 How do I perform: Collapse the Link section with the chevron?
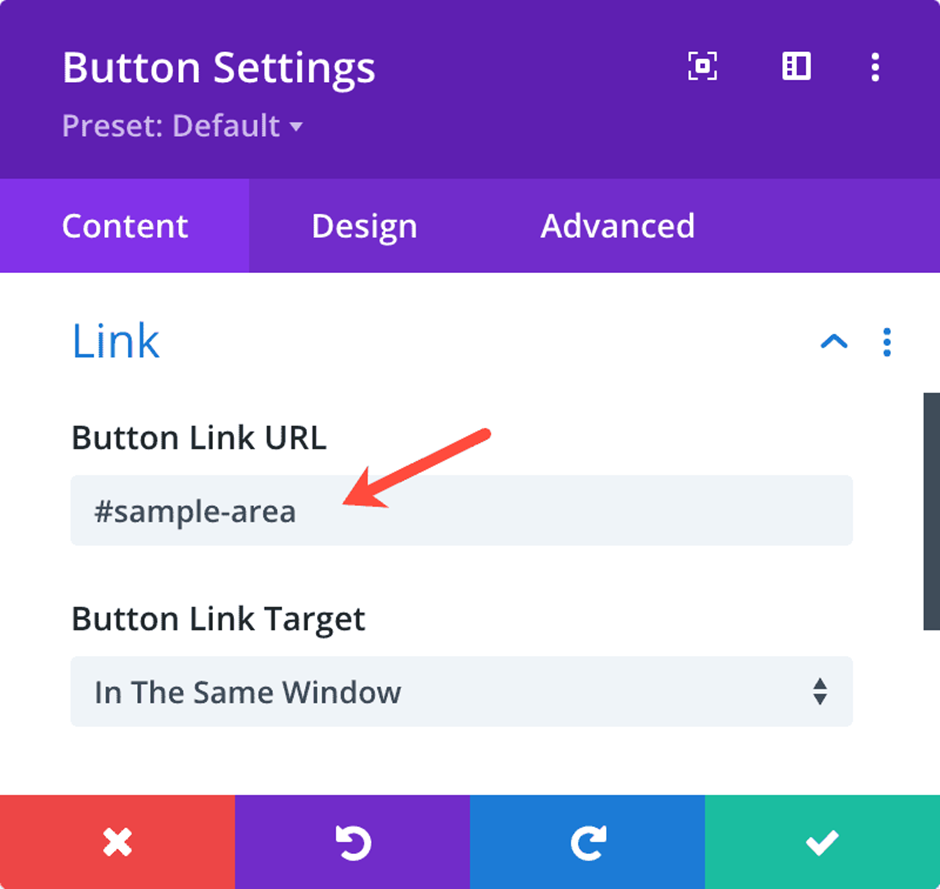(x=834, y=342)
